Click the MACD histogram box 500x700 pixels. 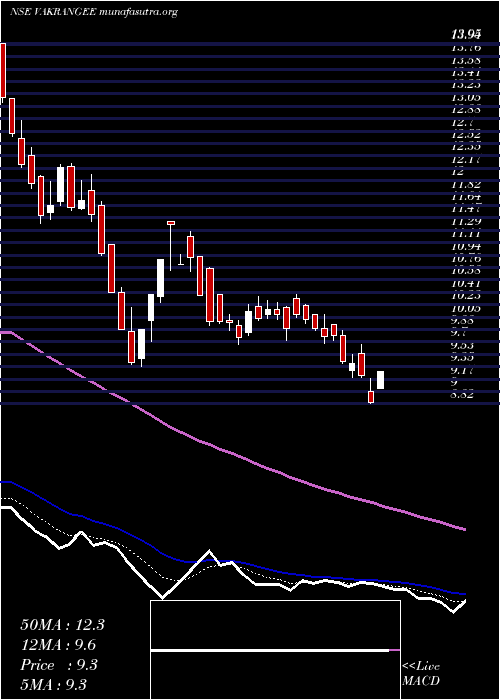(x=275, y=650)
